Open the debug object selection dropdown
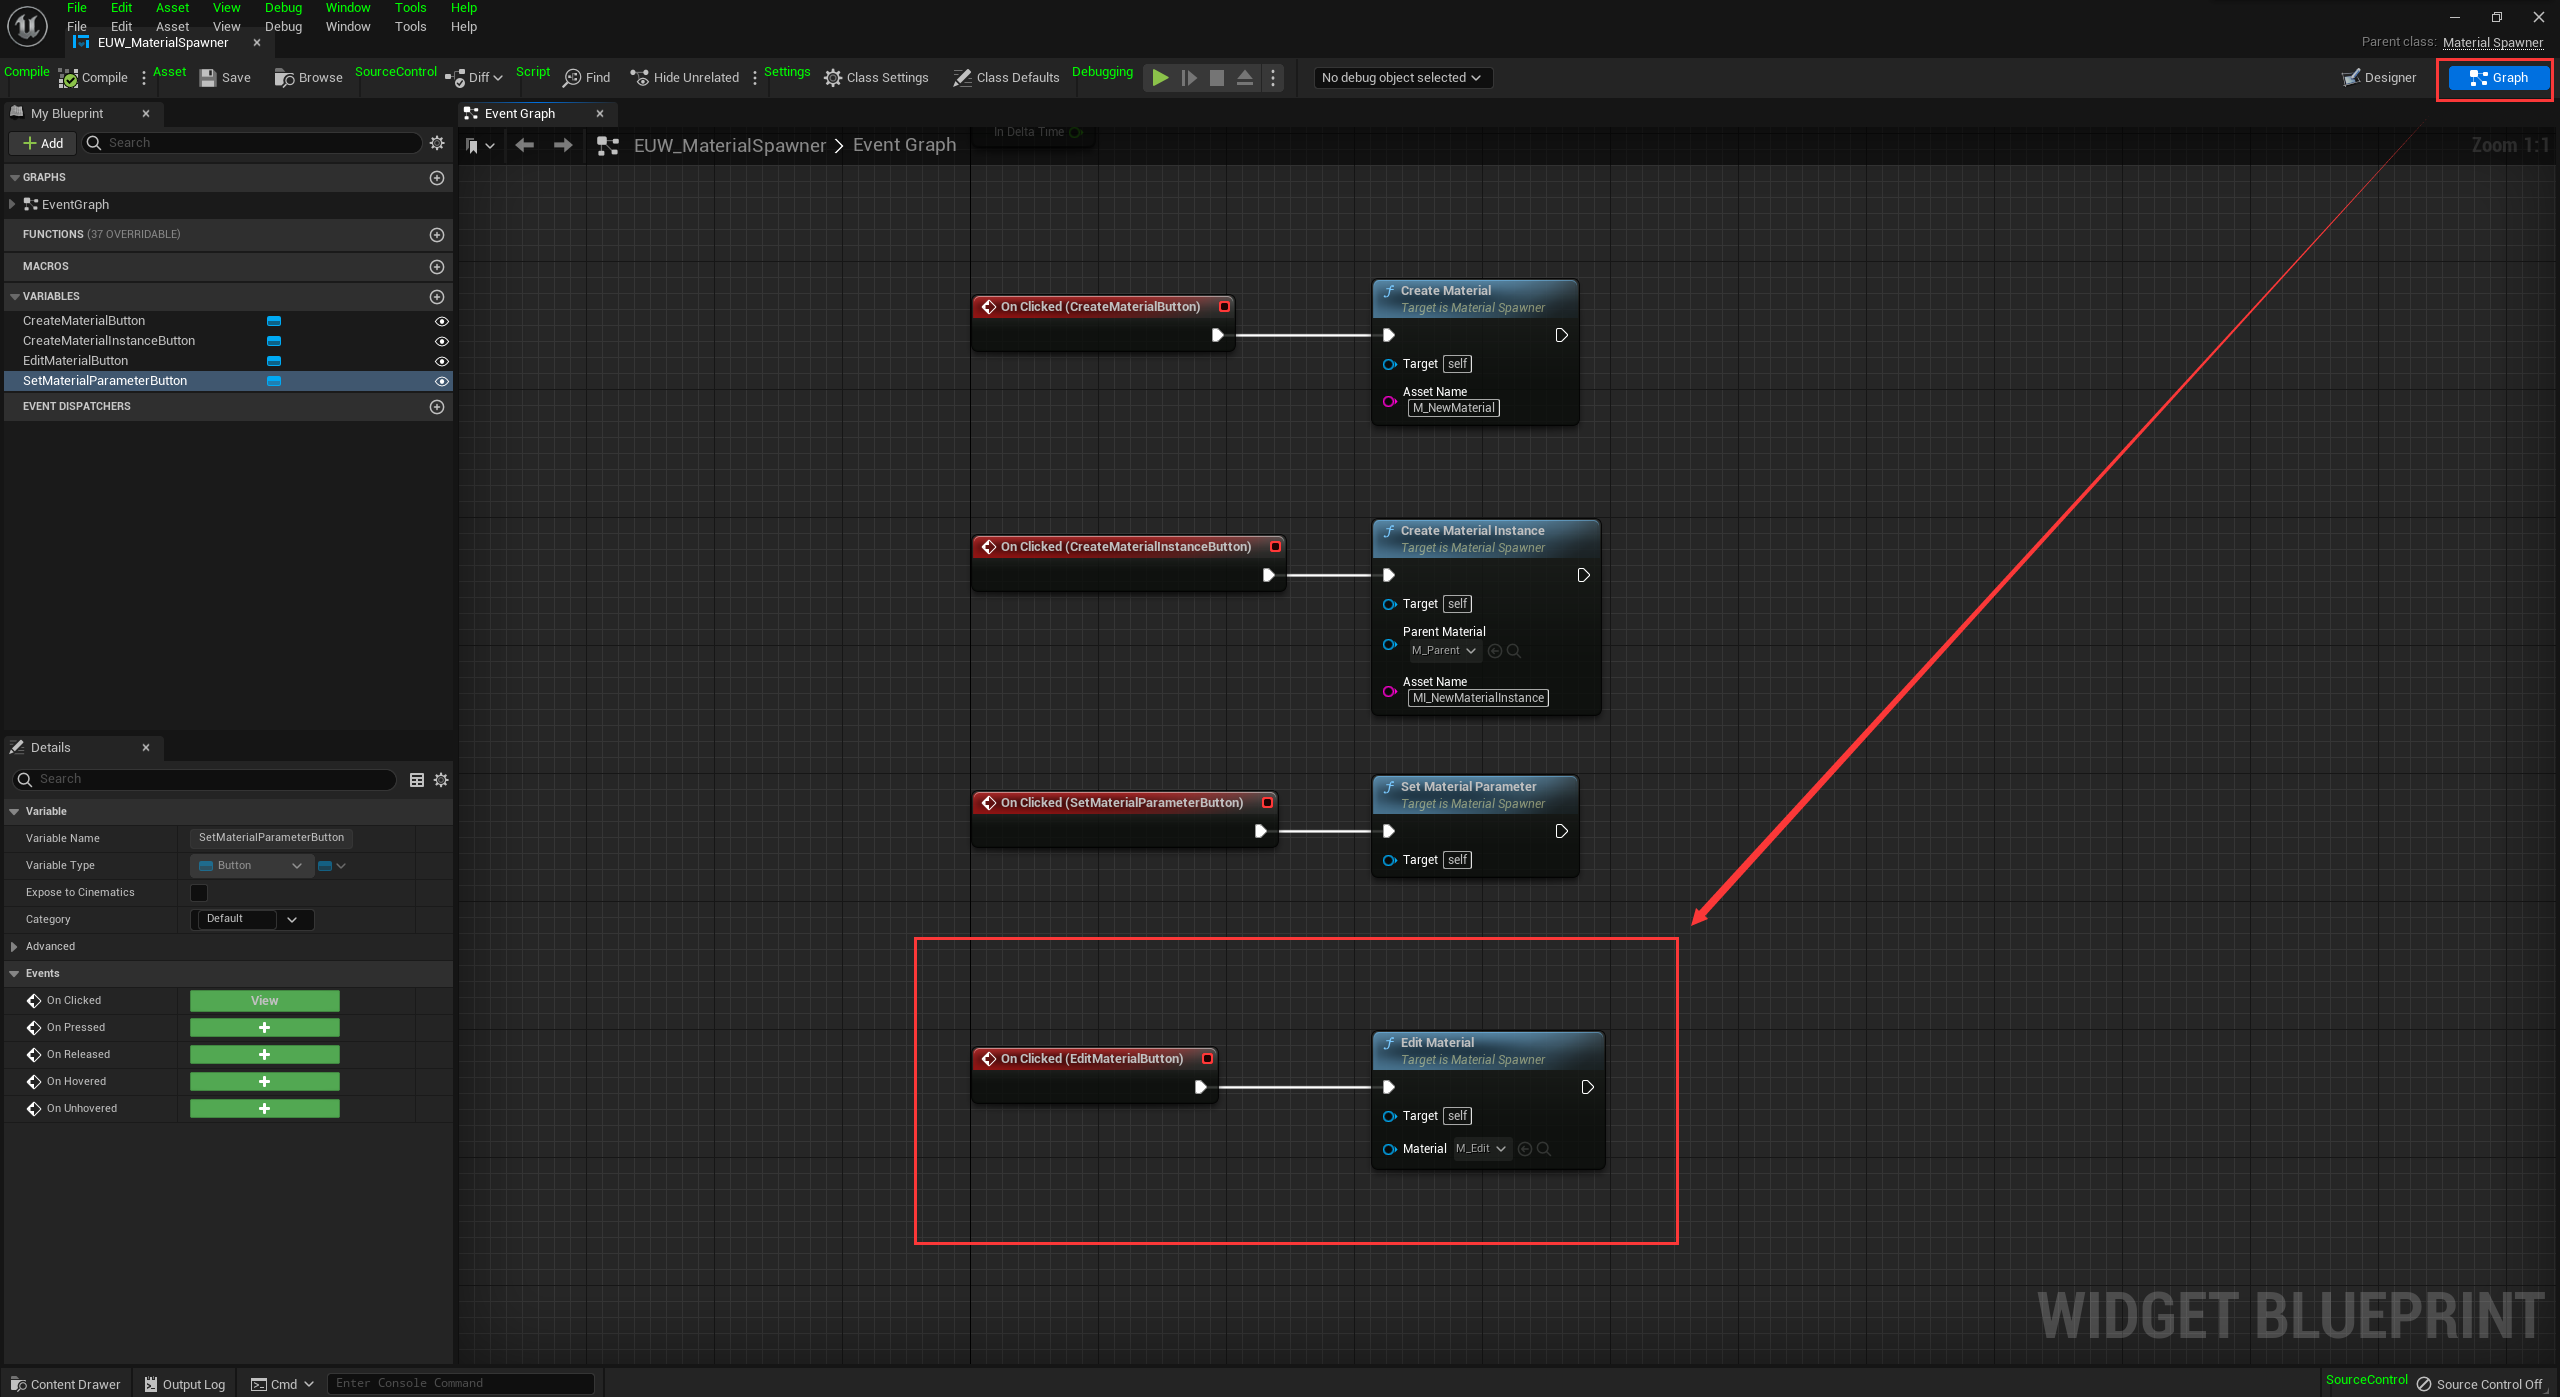 pyautogui.click(x=1401, y=78)
